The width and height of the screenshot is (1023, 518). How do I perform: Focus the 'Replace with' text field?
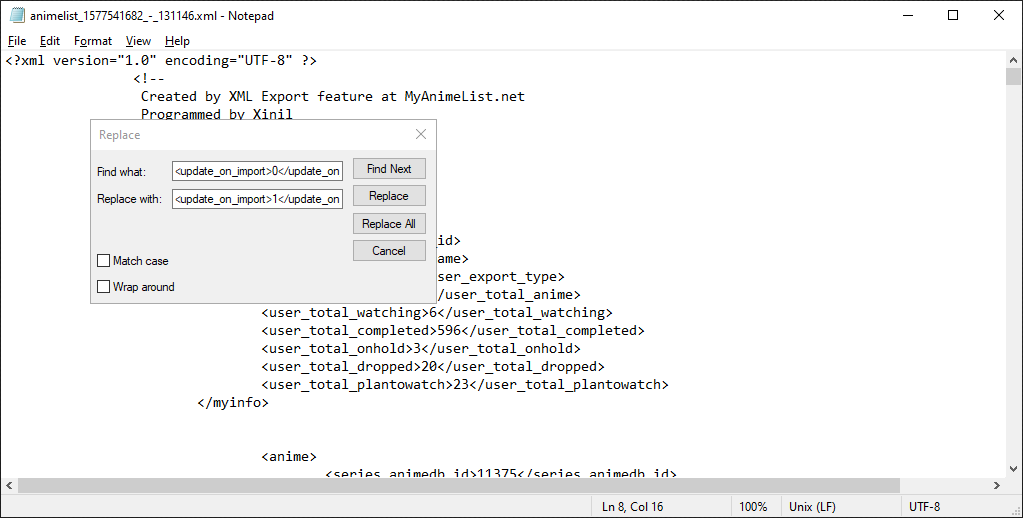coord(257,199)
